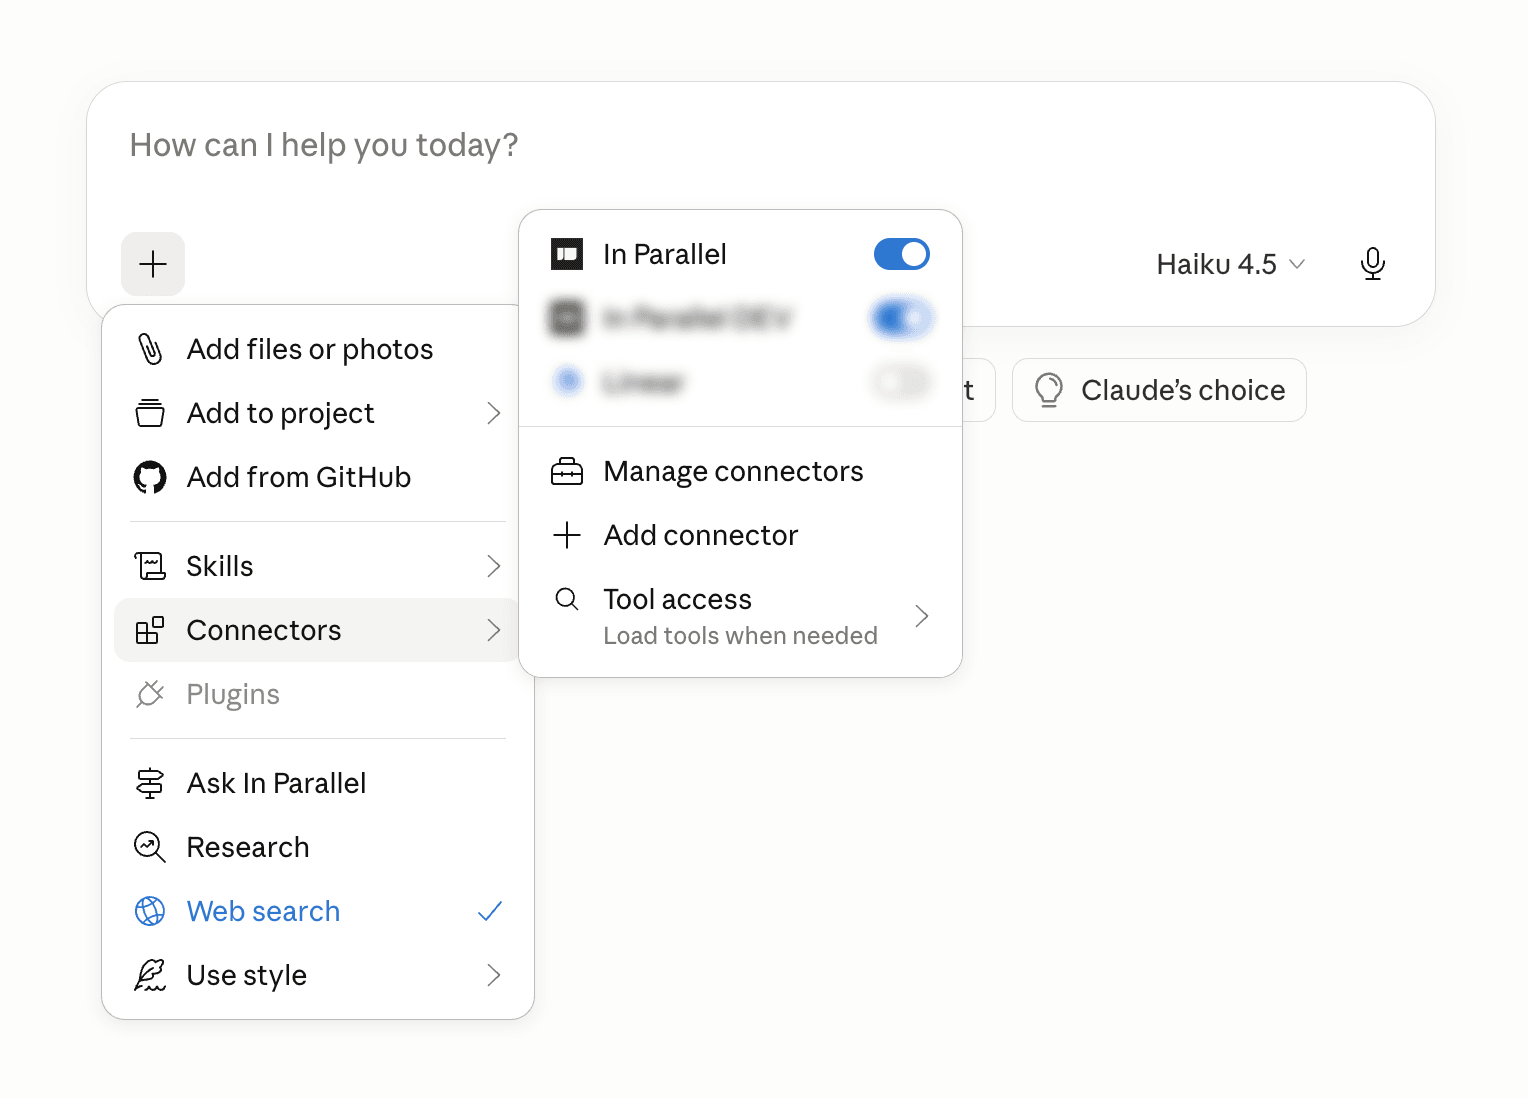The width and height of the screenshot is (1528, 1098).
Task: Expand the Use style submenu chevron
Action: (x=493, y=975)
